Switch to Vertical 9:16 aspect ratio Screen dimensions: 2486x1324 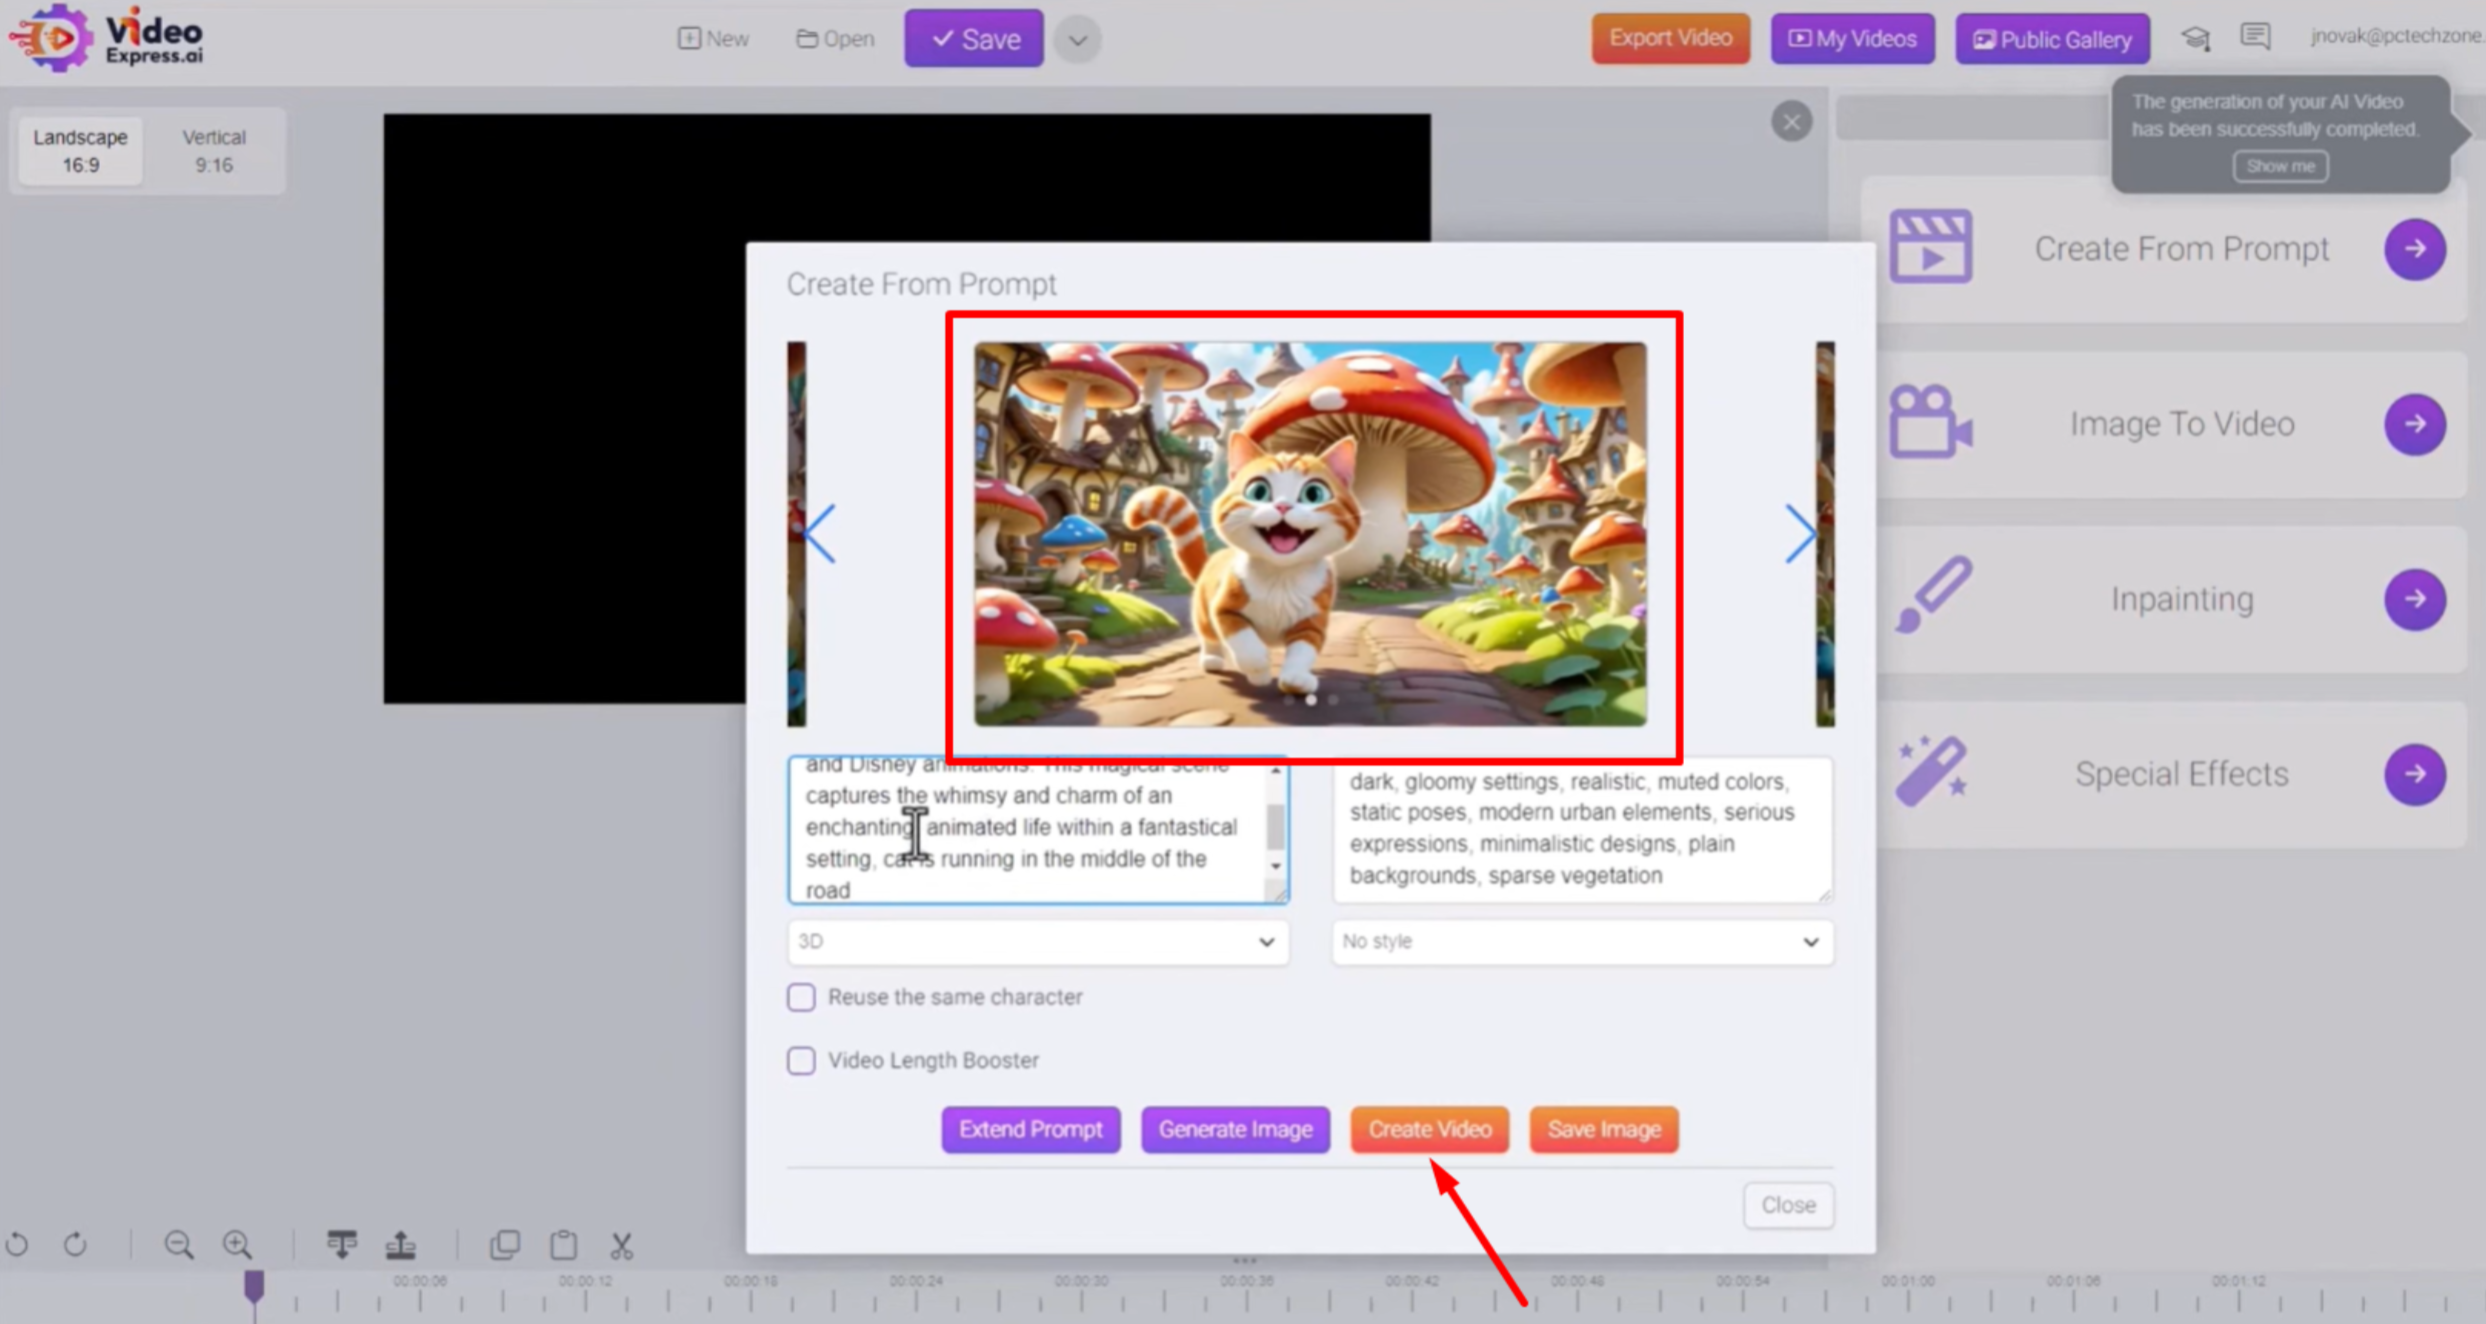[x=213, y=150]
